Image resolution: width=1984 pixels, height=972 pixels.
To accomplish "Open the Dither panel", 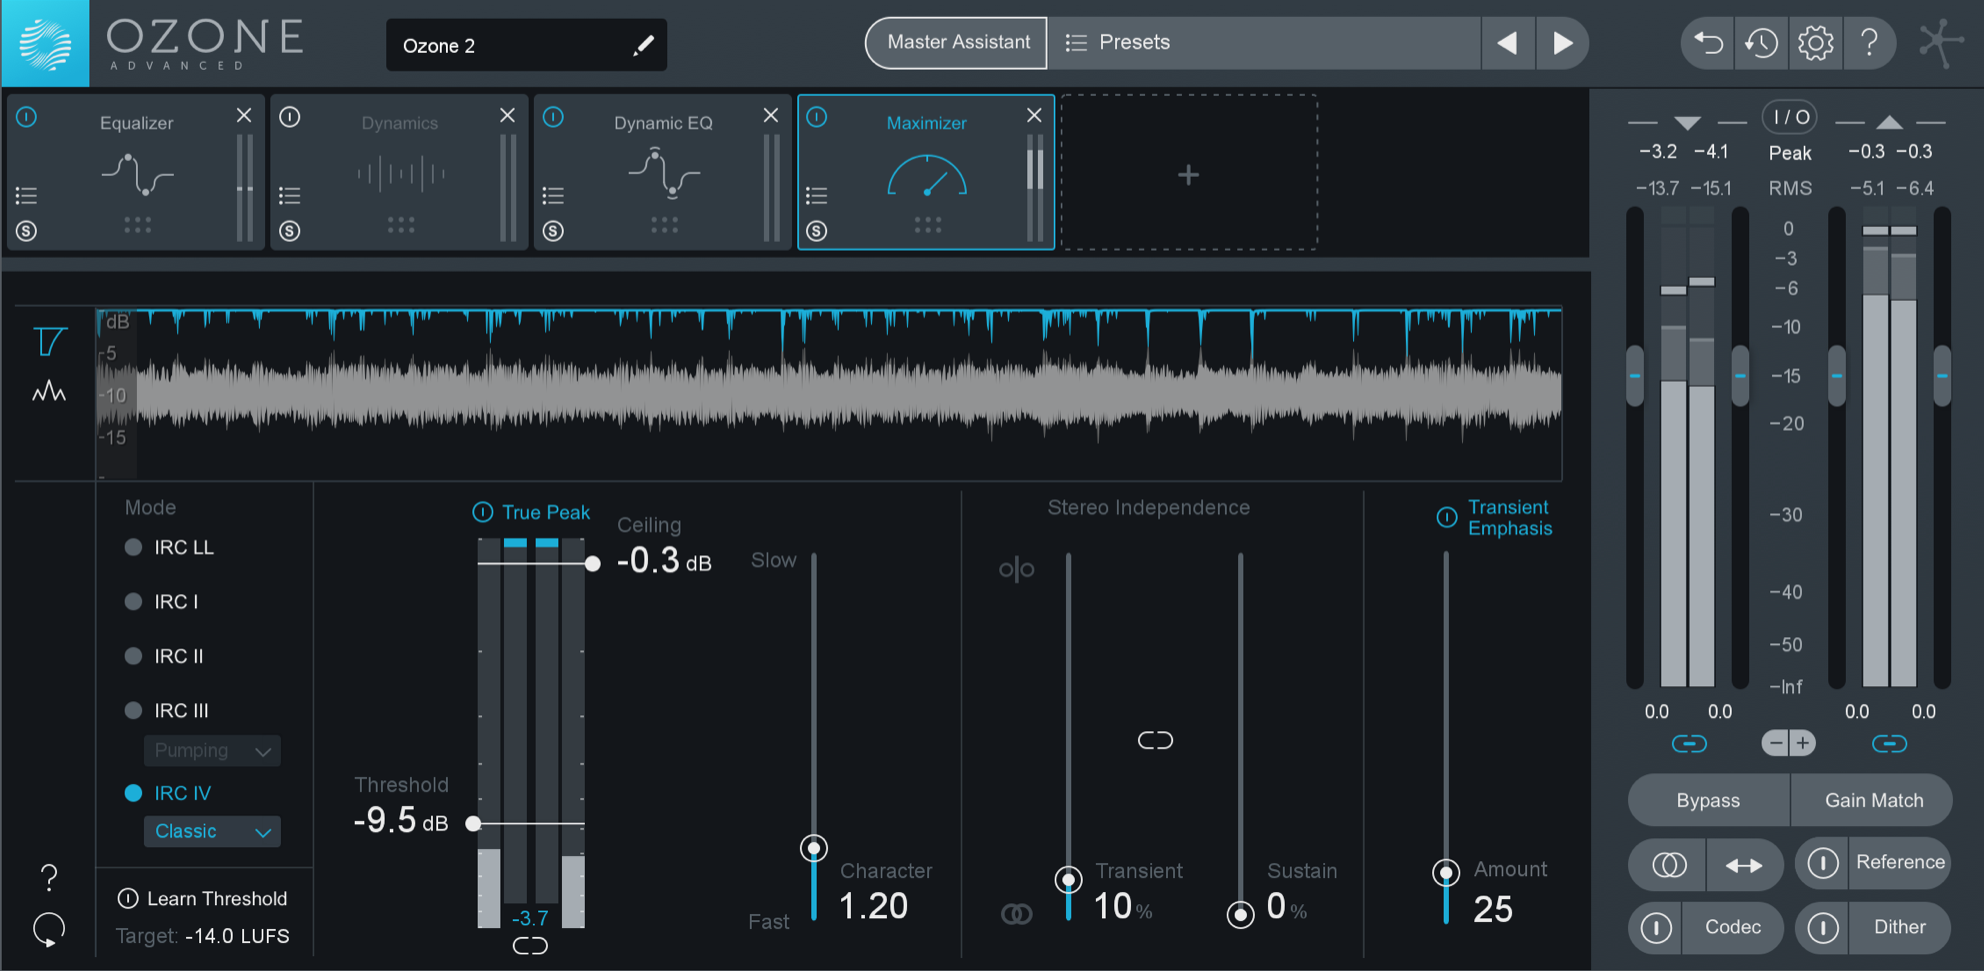I will click(x=1899, y=928).
